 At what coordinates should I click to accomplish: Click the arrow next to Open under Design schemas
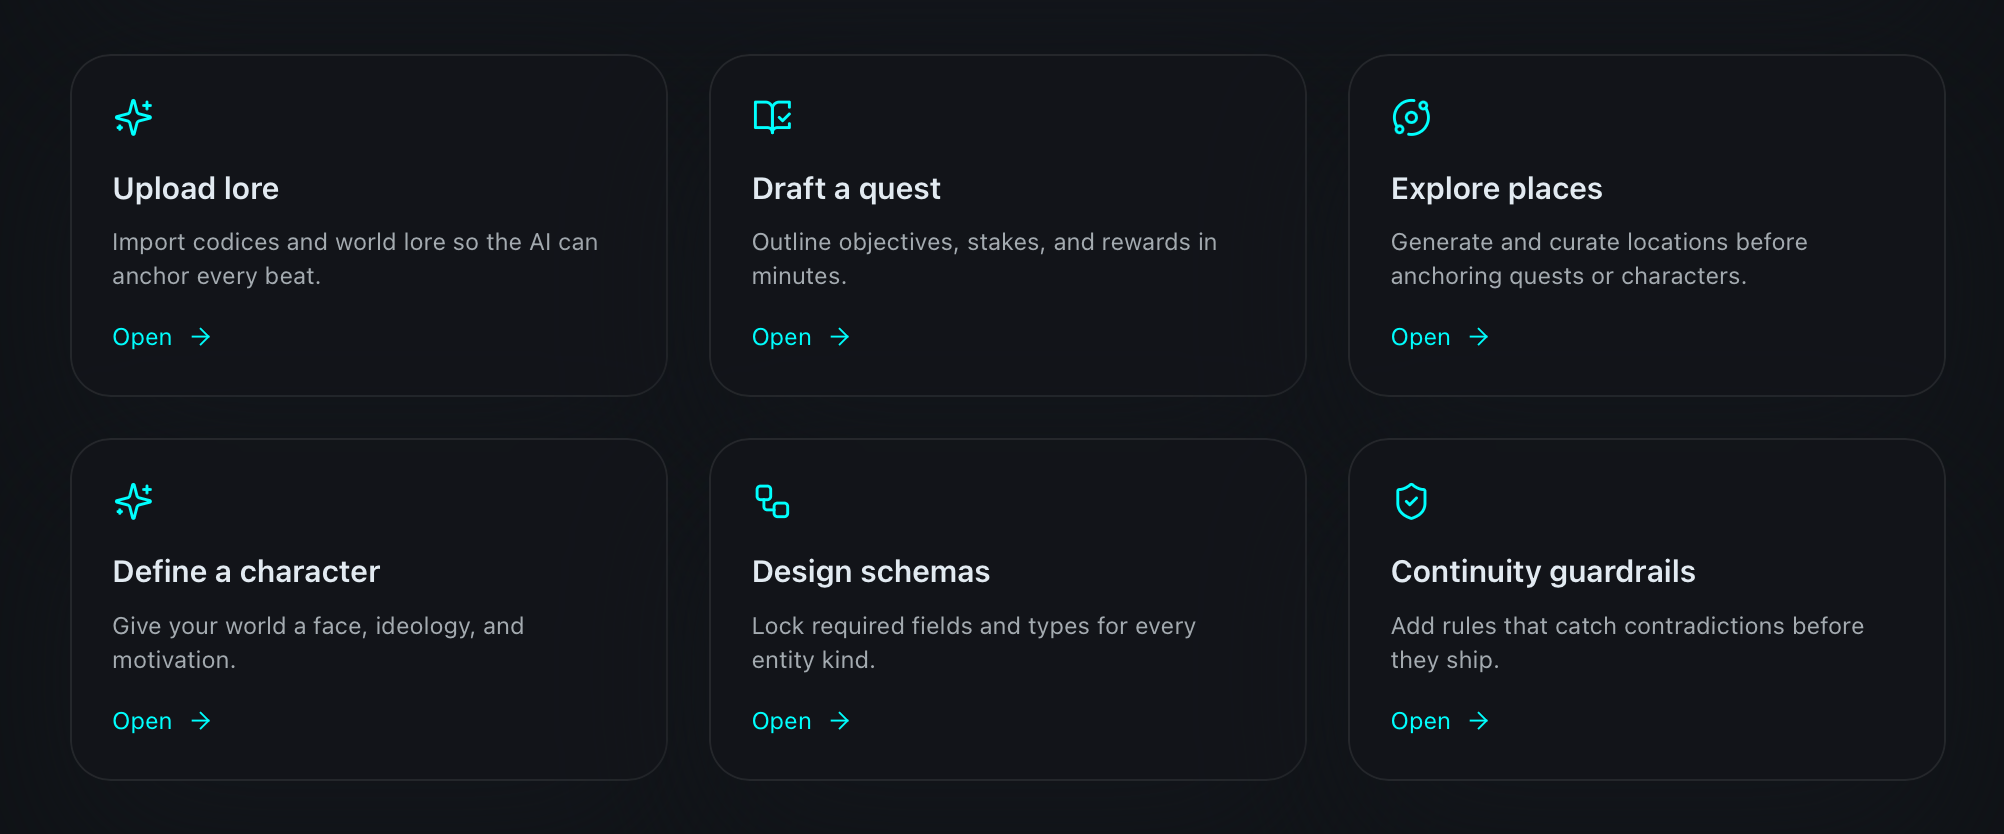coord(840,721)
